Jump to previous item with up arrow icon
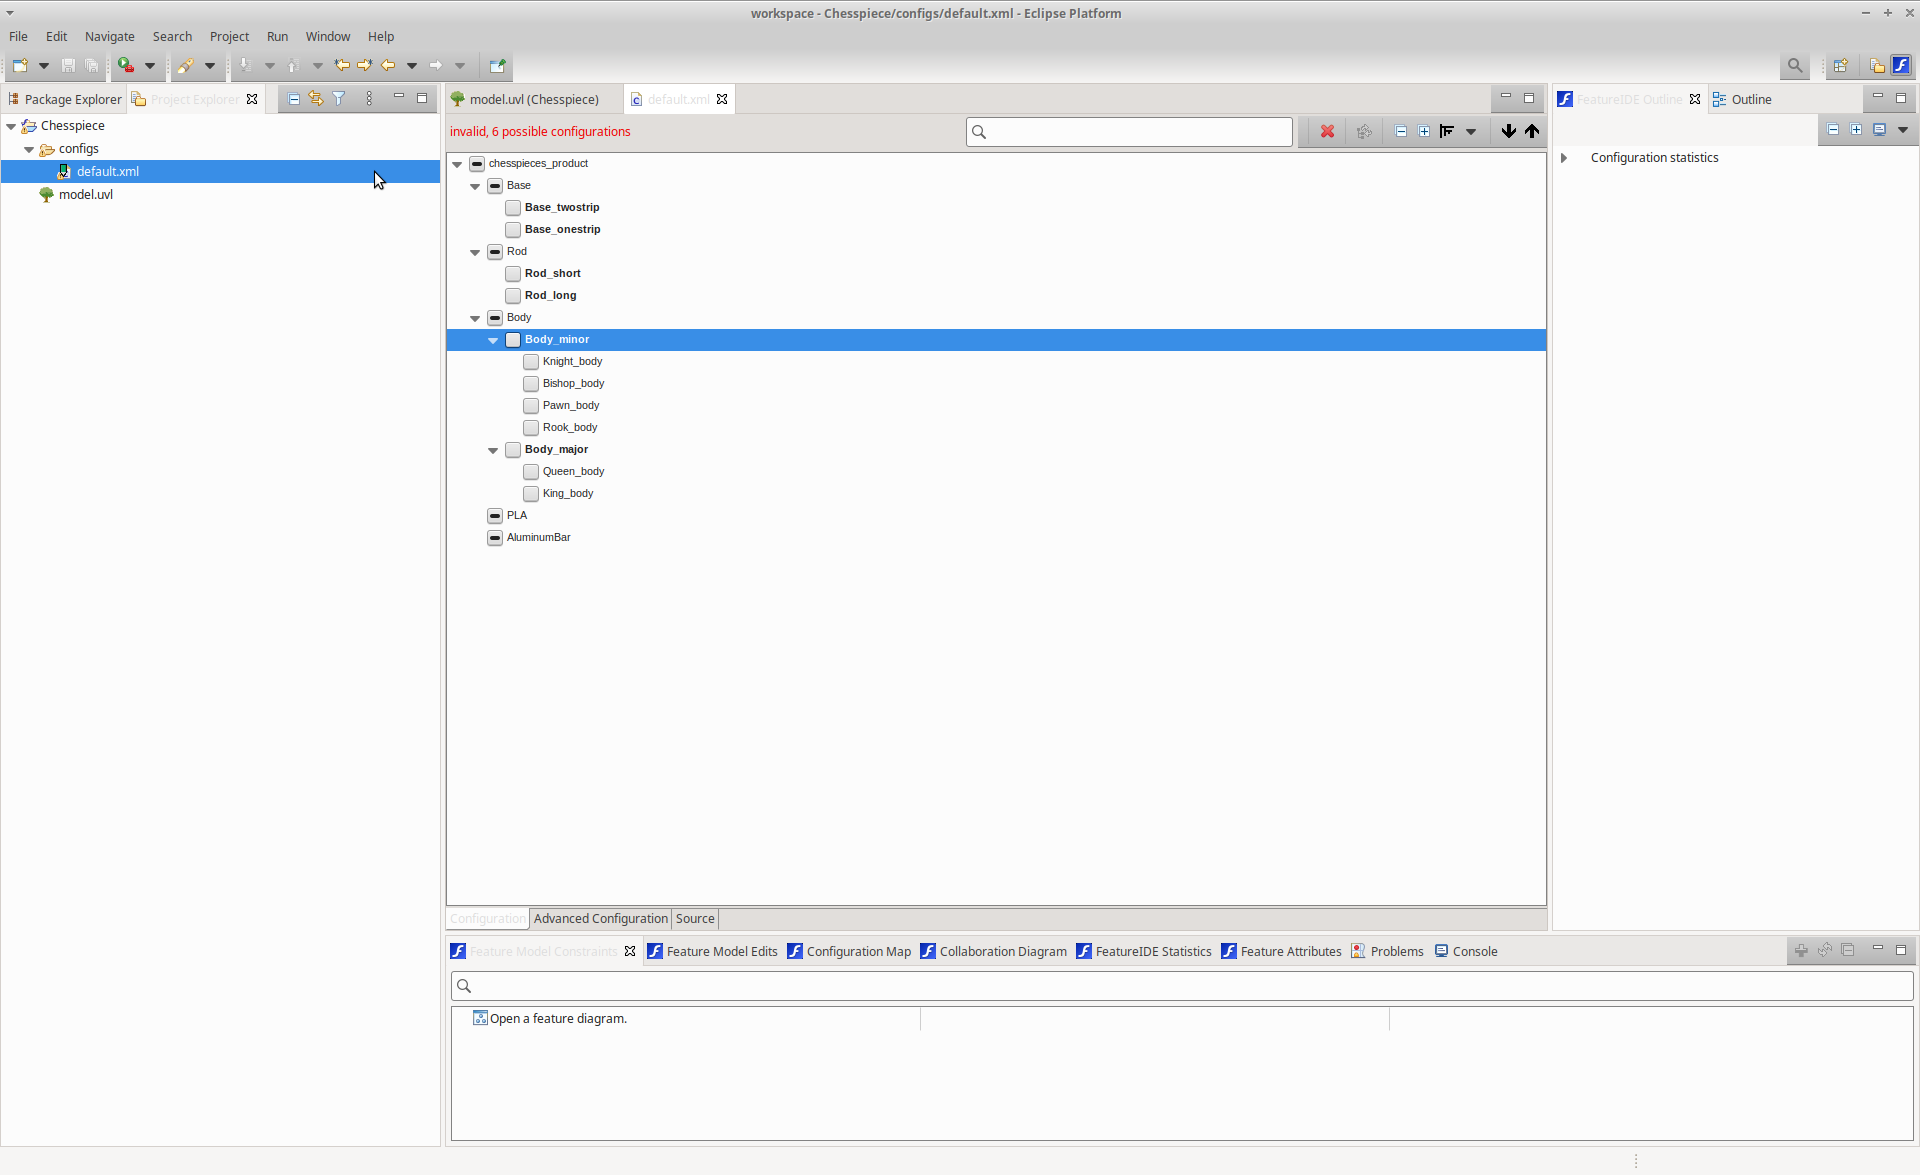Viewport: 1920px width, 1175px height. (x=1531, y=131)
